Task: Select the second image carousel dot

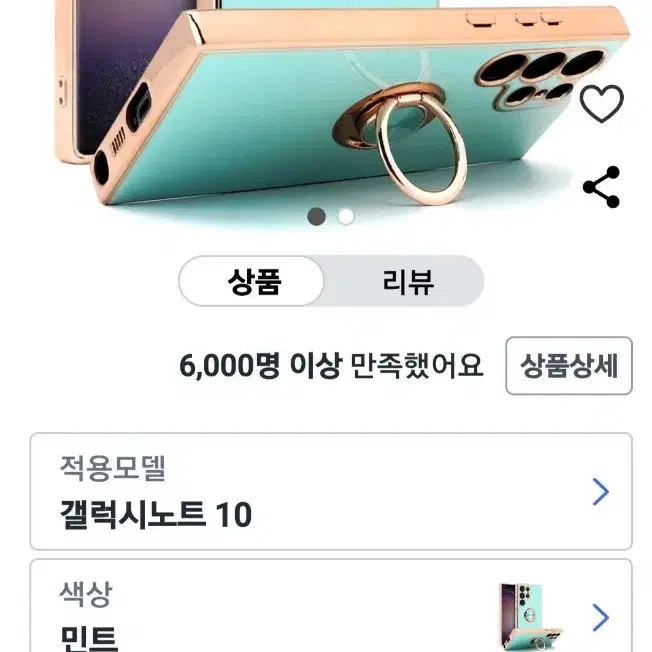Action: coord(346,216)
